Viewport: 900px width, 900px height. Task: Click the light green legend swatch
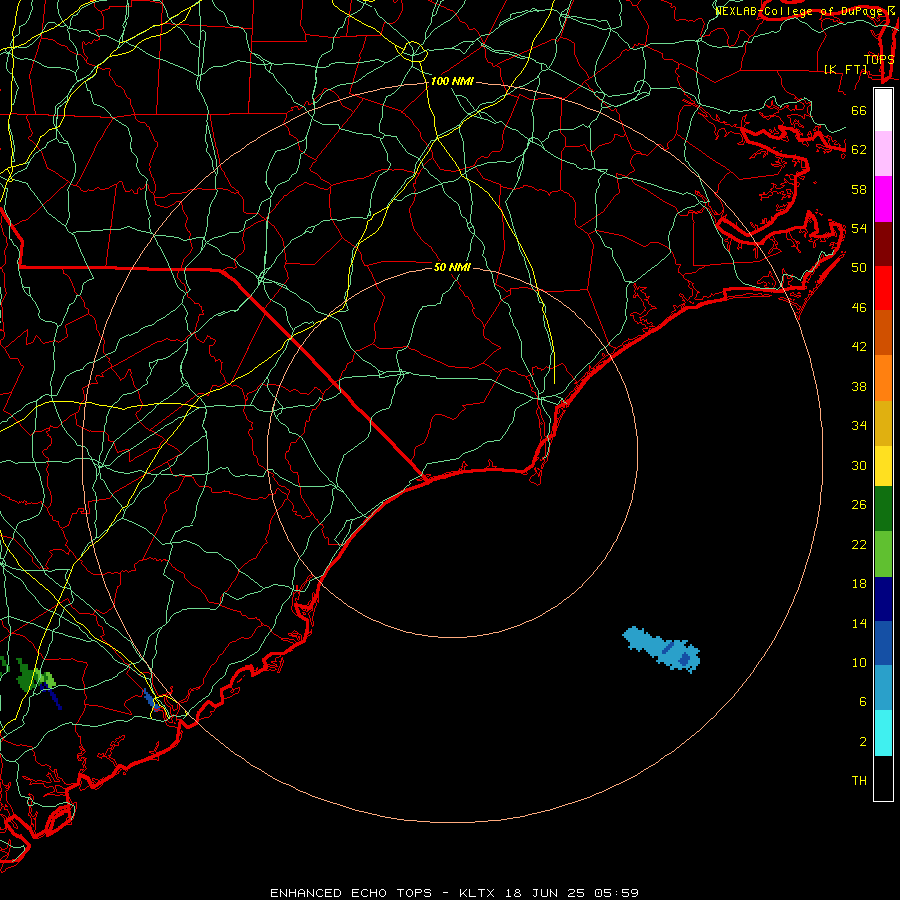point(883,554)
